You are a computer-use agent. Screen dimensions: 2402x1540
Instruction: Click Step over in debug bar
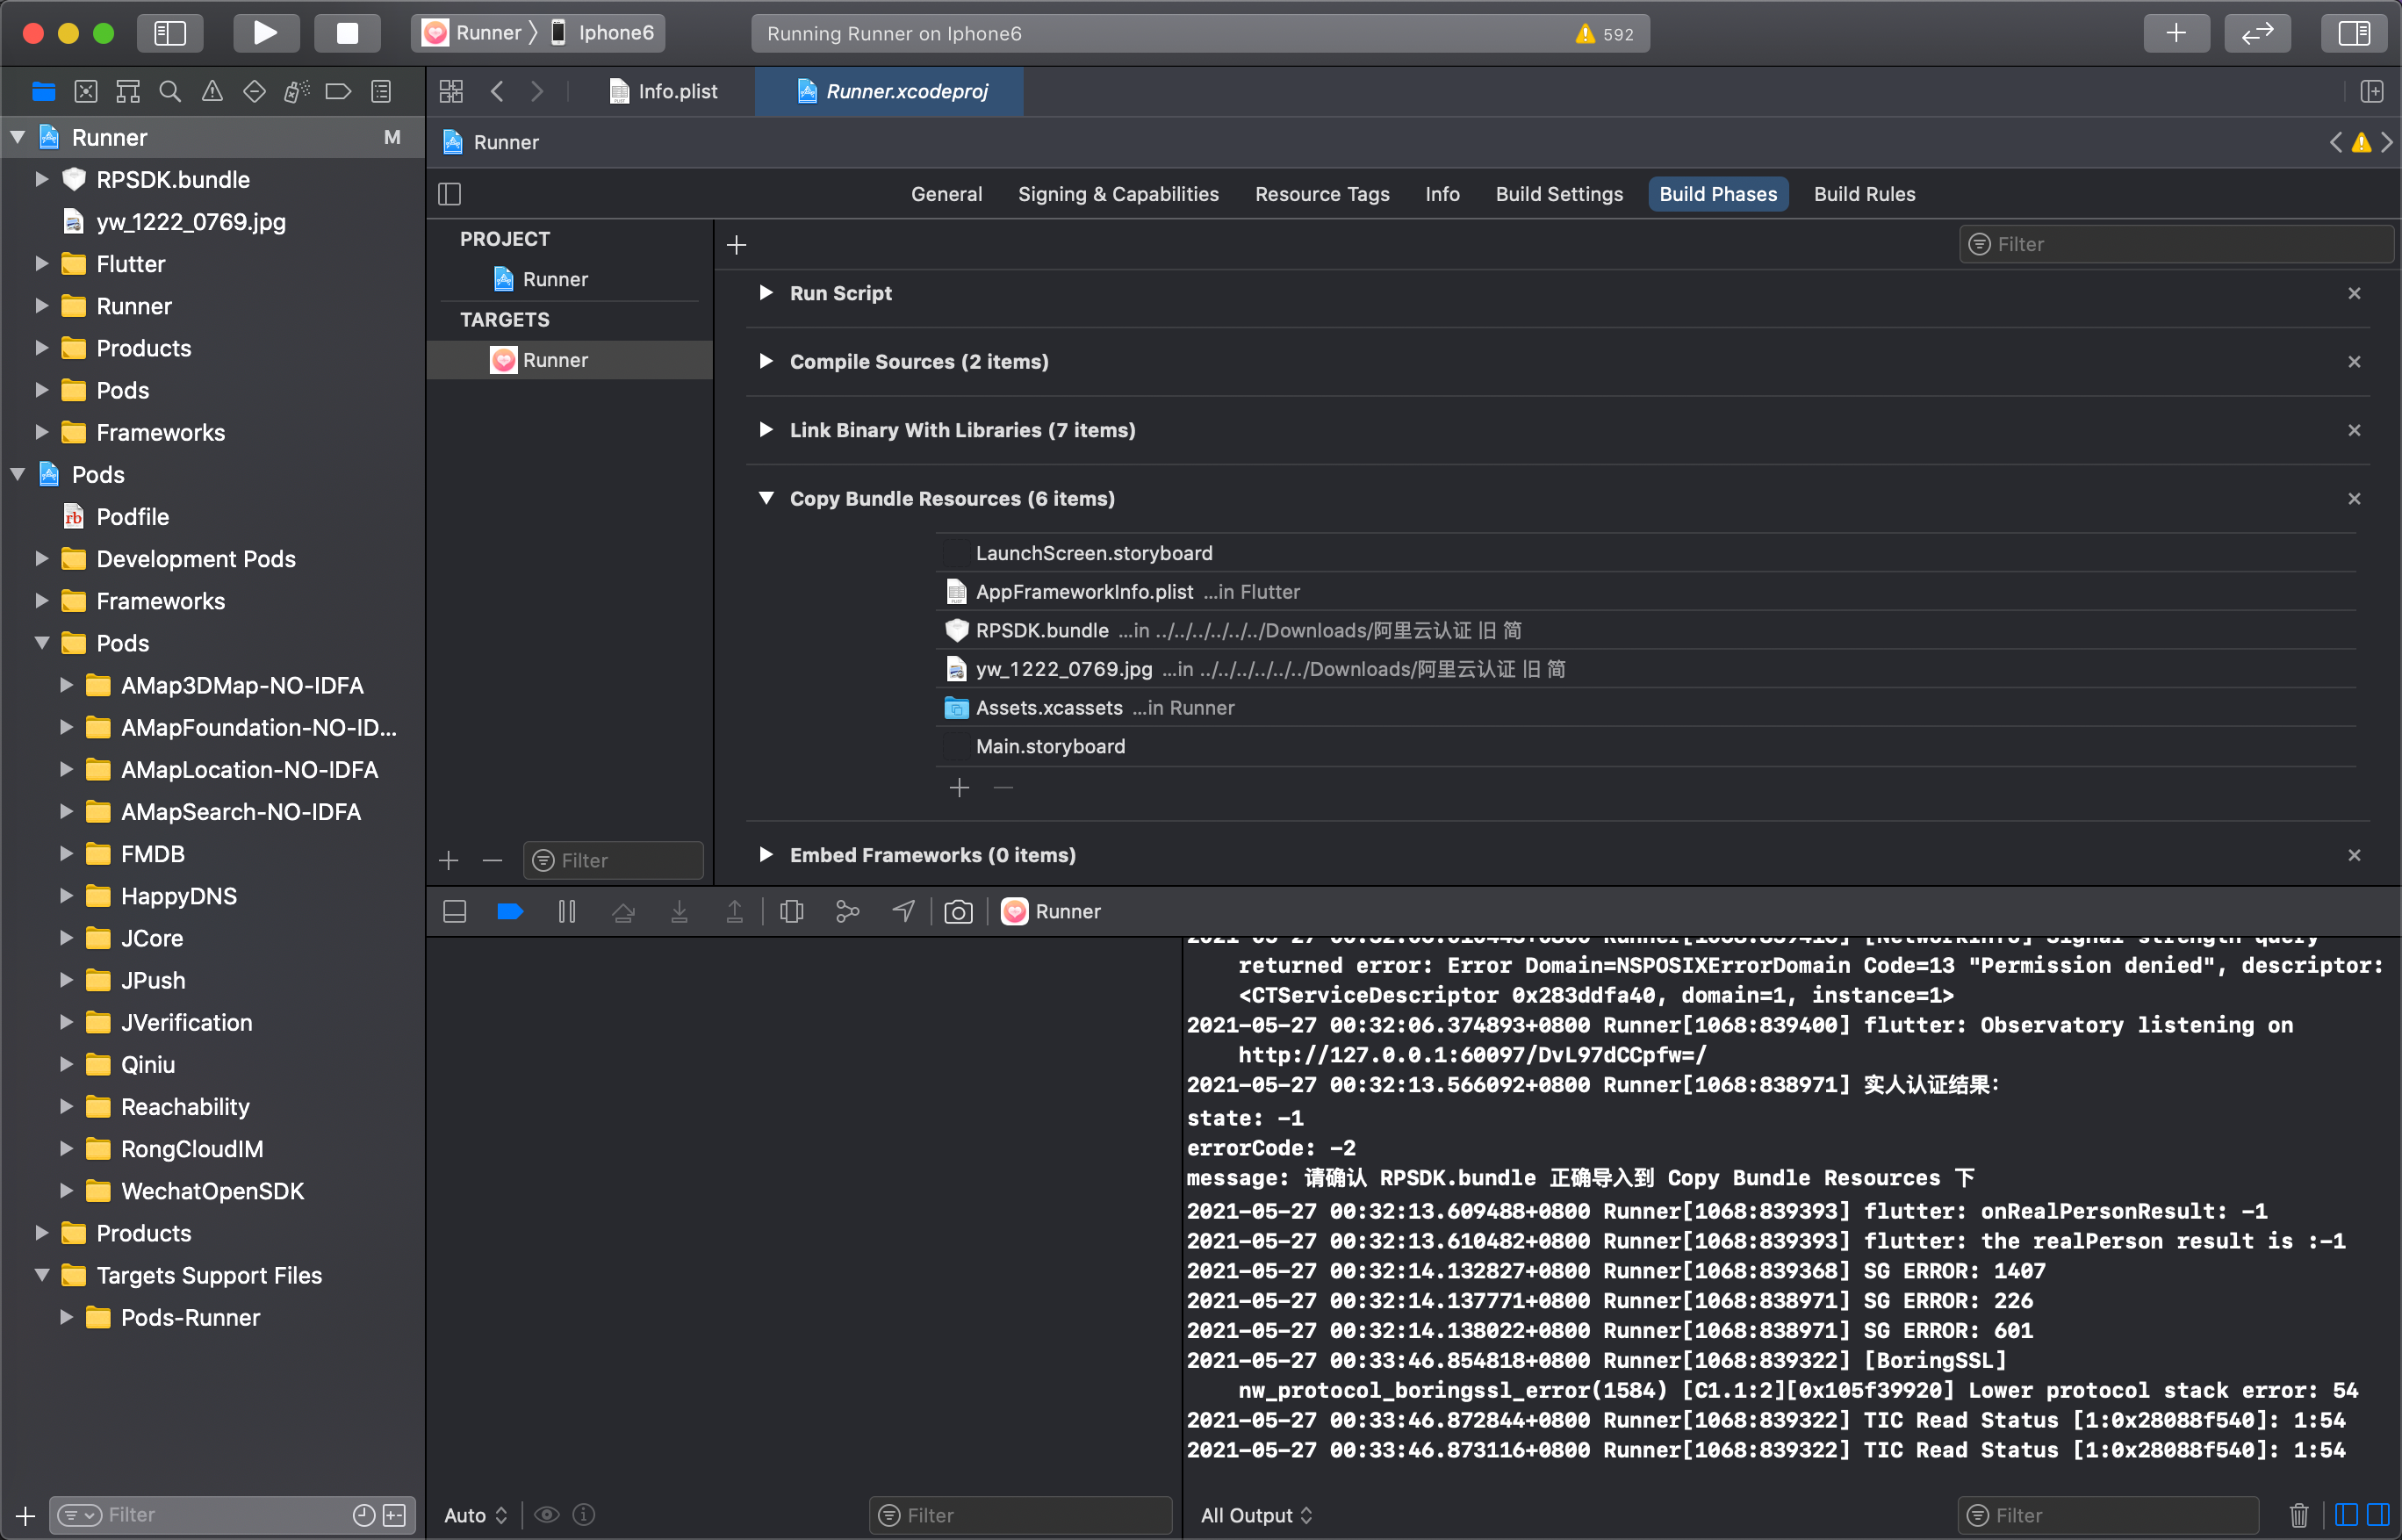(623, 911)
